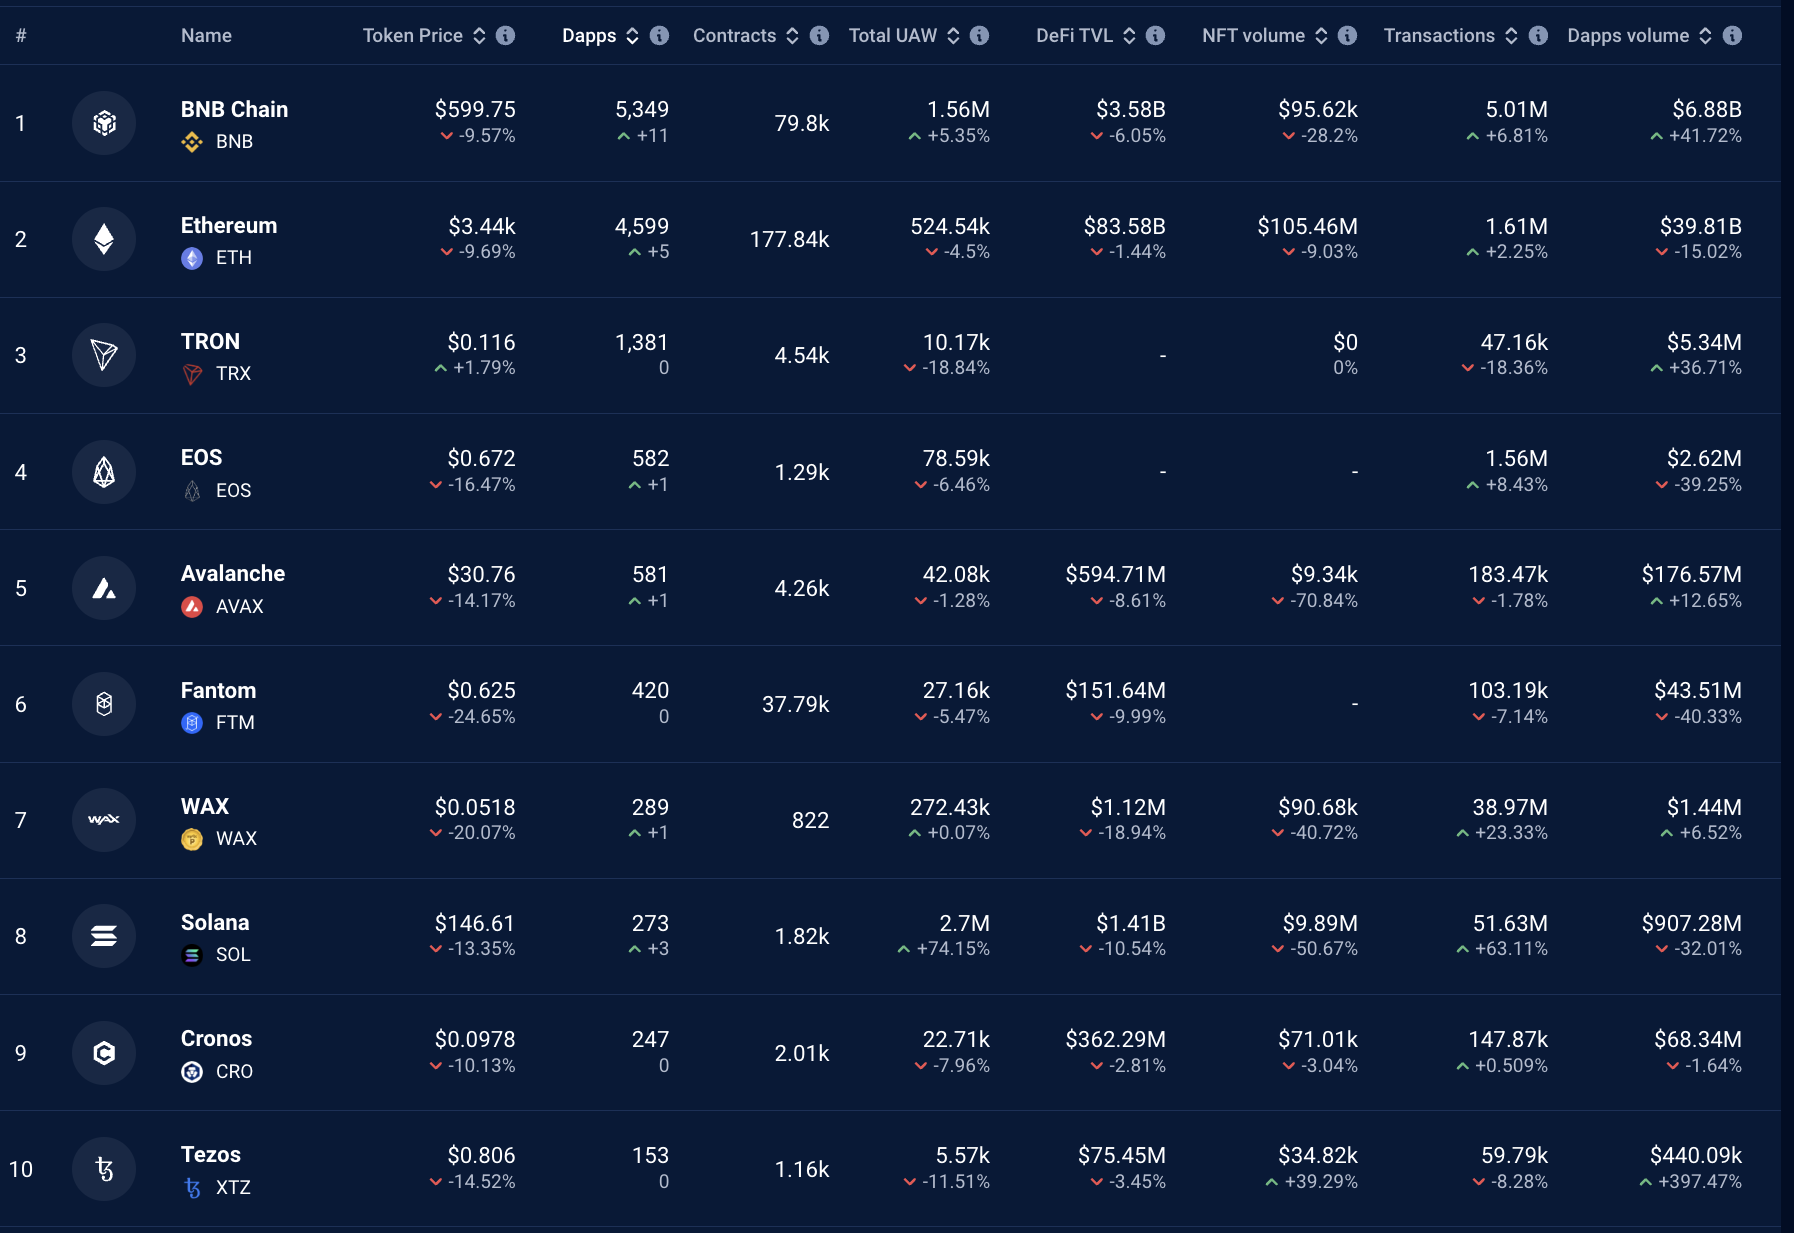This screenshot has height=1233, width=1794.
Task: Click the info icon next to DeFi TVL
Action: 1155,36
